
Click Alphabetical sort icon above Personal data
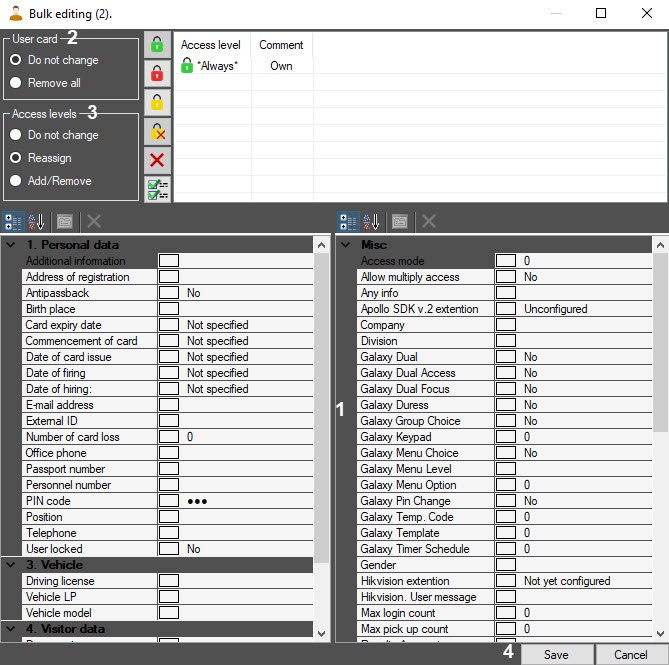(37, 222)
